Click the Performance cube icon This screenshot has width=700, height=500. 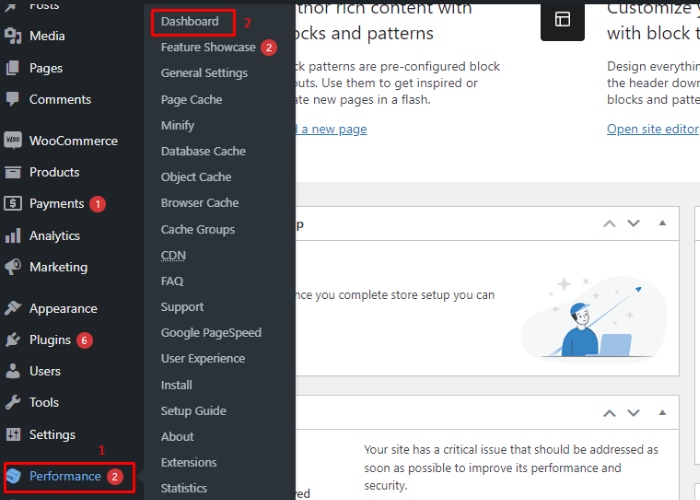point(13,476)
